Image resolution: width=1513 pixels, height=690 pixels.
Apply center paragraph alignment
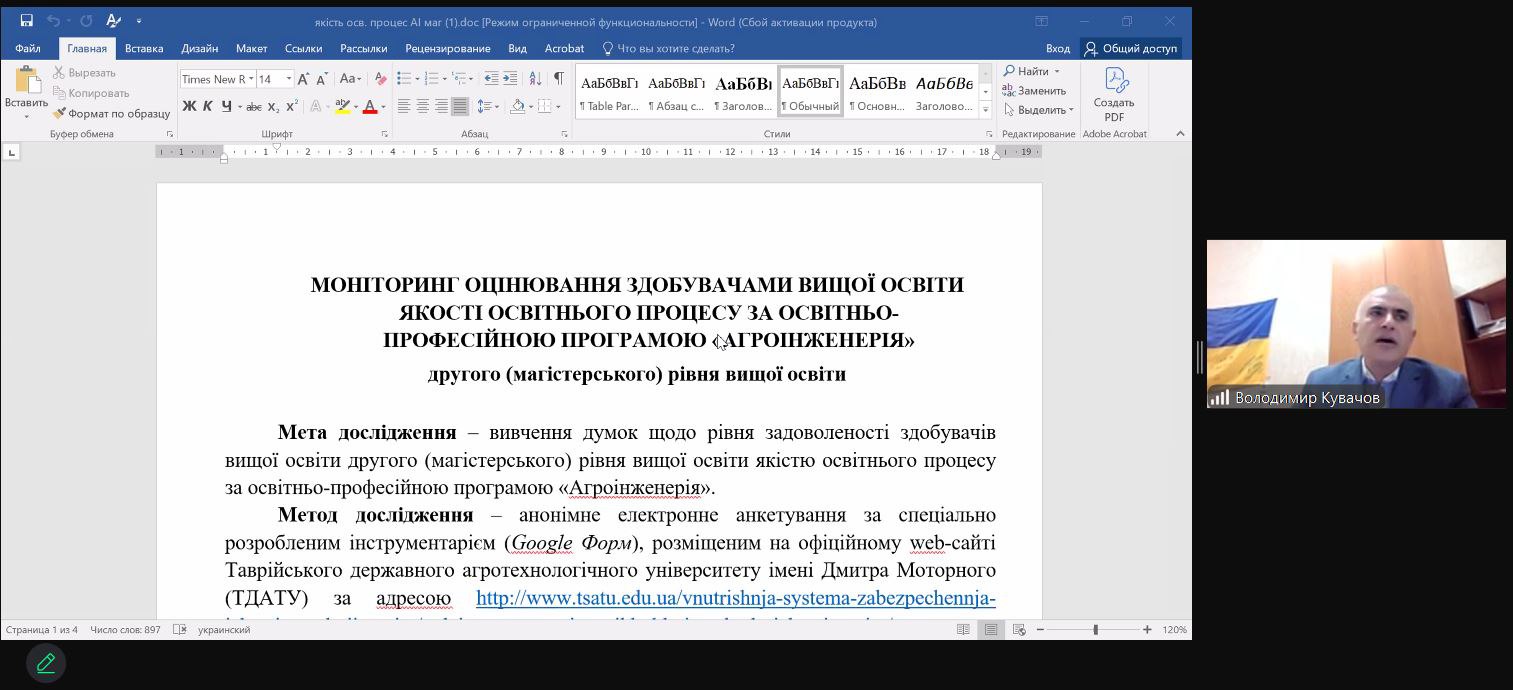(423, 106)
